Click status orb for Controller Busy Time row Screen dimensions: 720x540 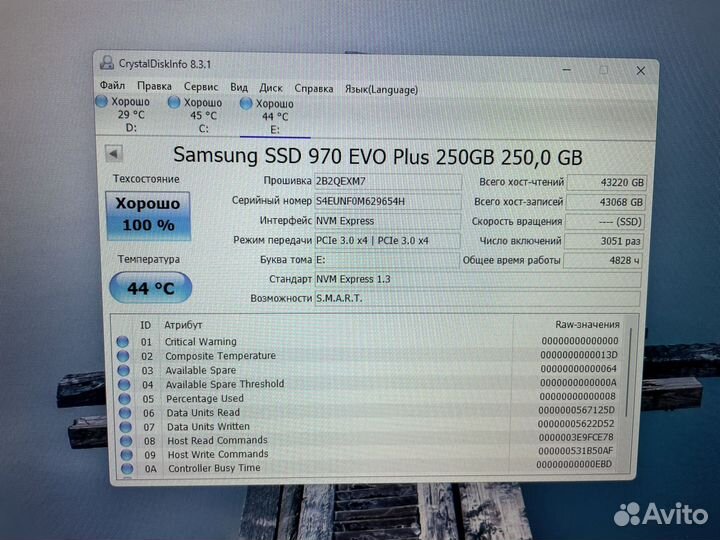tap(127, 469)
